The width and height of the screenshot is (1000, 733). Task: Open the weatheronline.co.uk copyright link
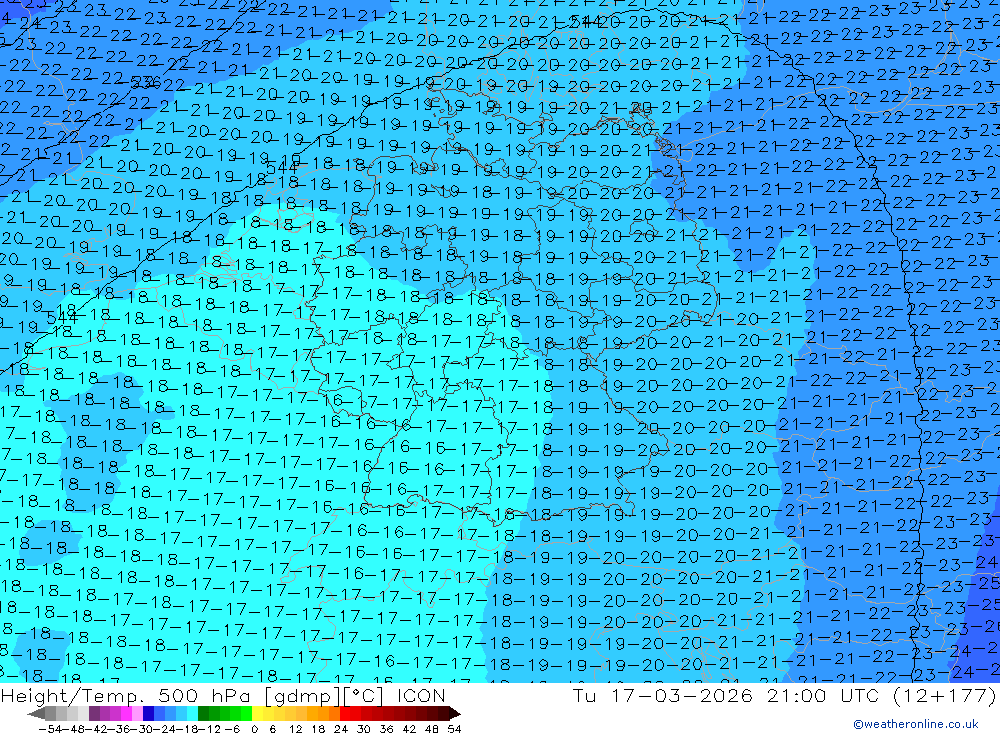point(915,724)
